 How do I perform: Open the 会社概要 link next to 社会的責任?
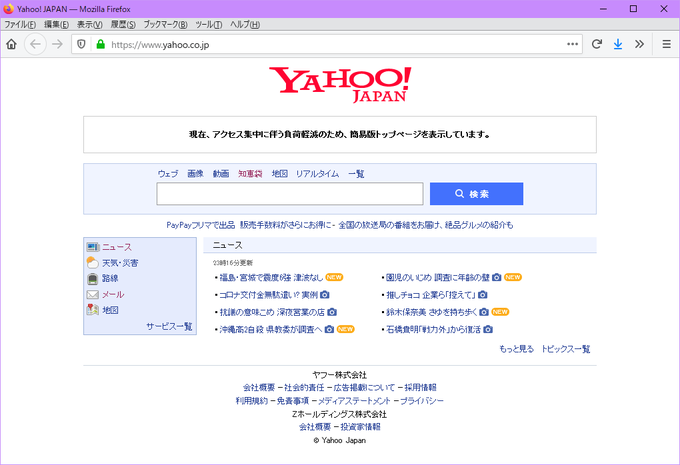point(259,387)
